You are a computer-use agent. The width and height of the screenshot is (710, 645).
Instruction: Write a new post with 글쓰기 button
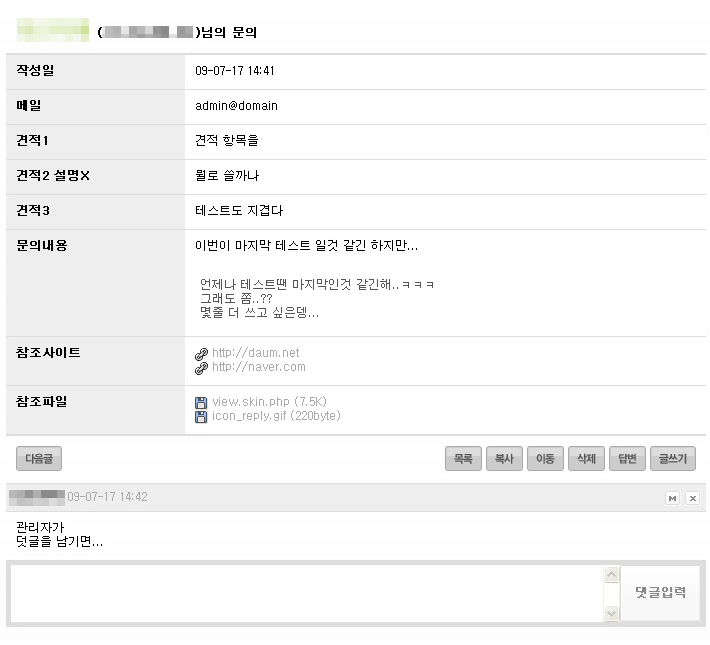pyautogui.click(x=673, y=459)
